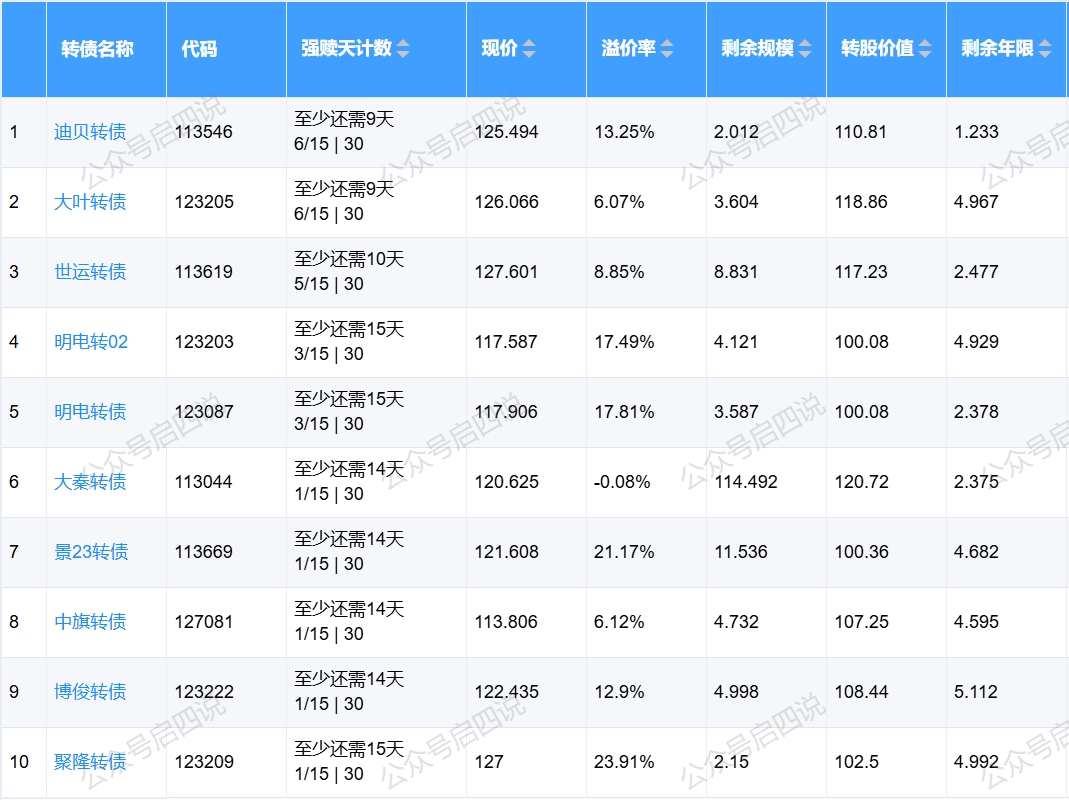Click the 明电转债 link
1069x800 pixels.
90,412
